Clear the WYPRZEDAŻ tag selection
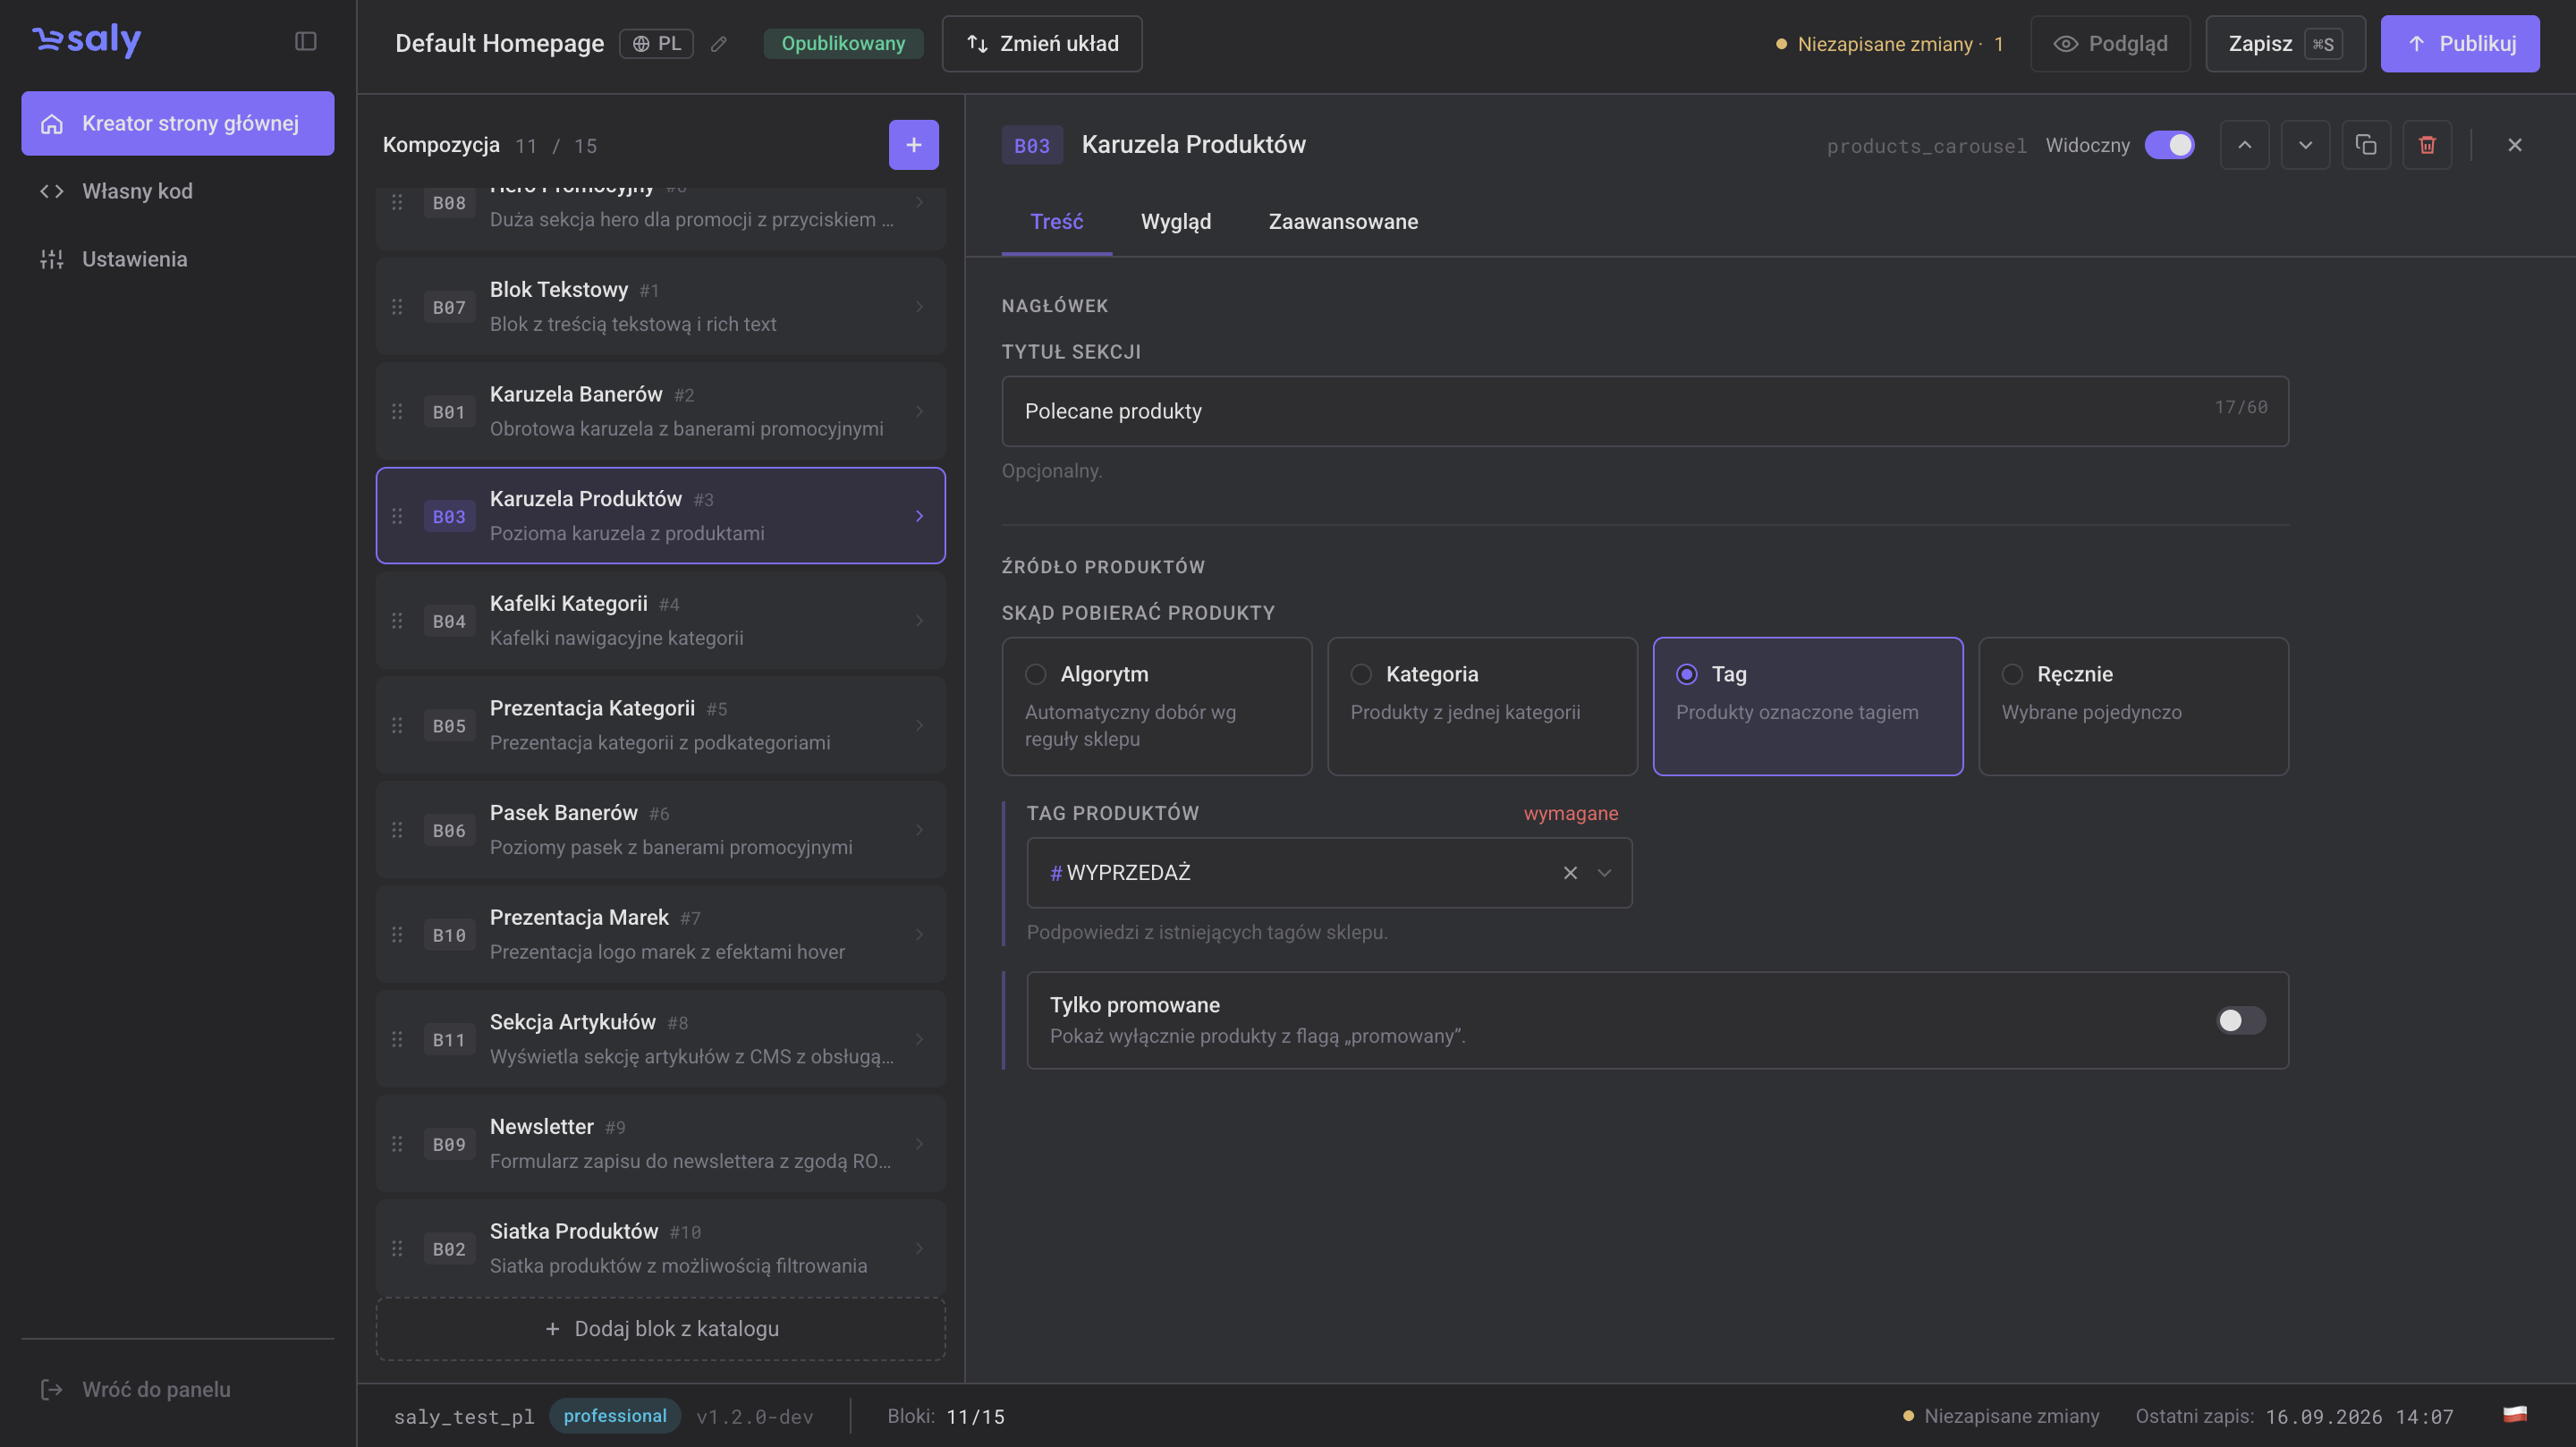This screenshot has height=1447, width=2576. 1570,873
